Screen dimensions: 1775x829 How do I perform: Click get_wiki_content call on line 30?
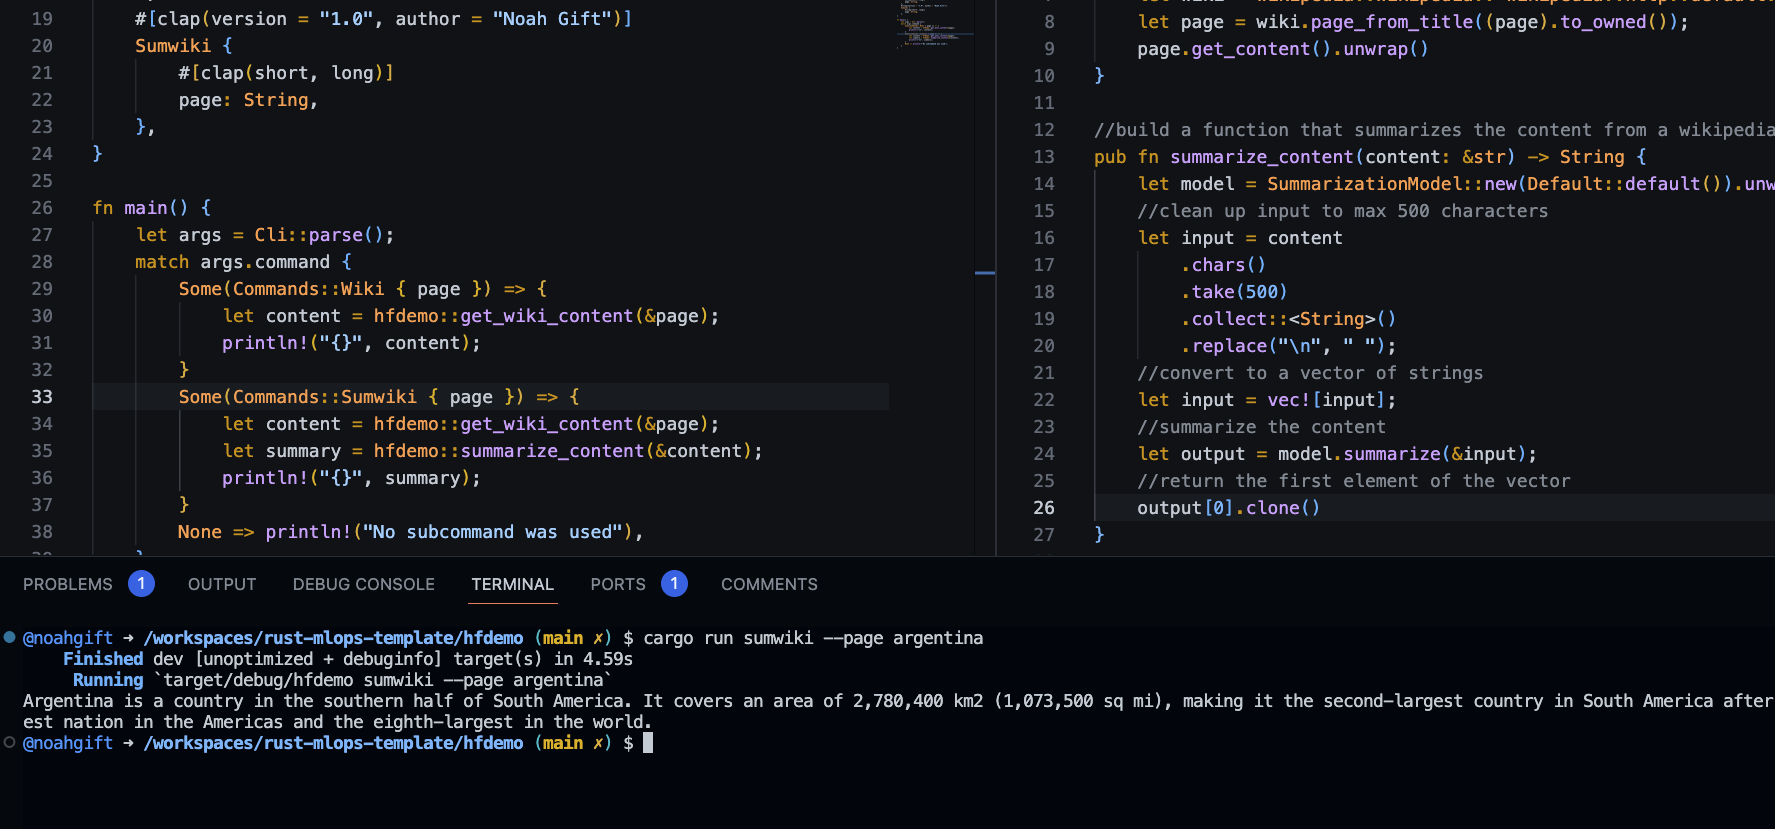pos(546,315)
